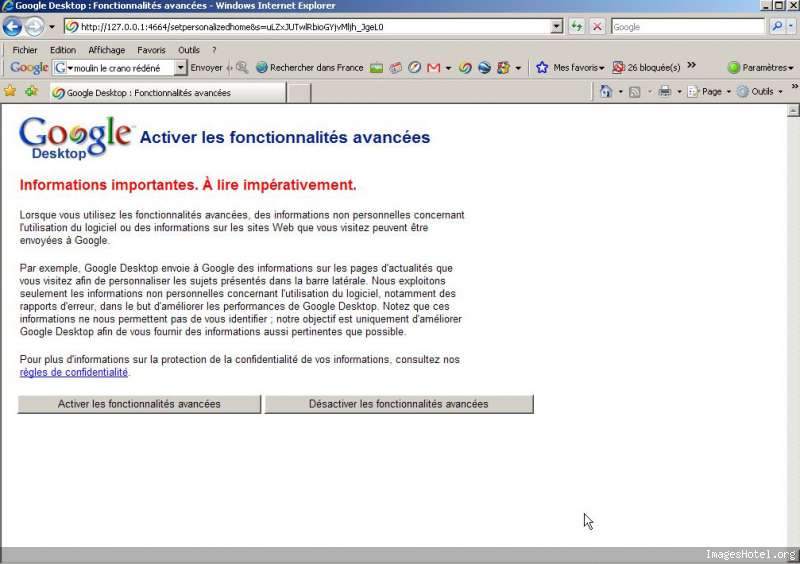Image resolution: width=800 pixels, height=564 pixels.
Task: Open the Mes favoris dropdown
Action: [579, 67]
